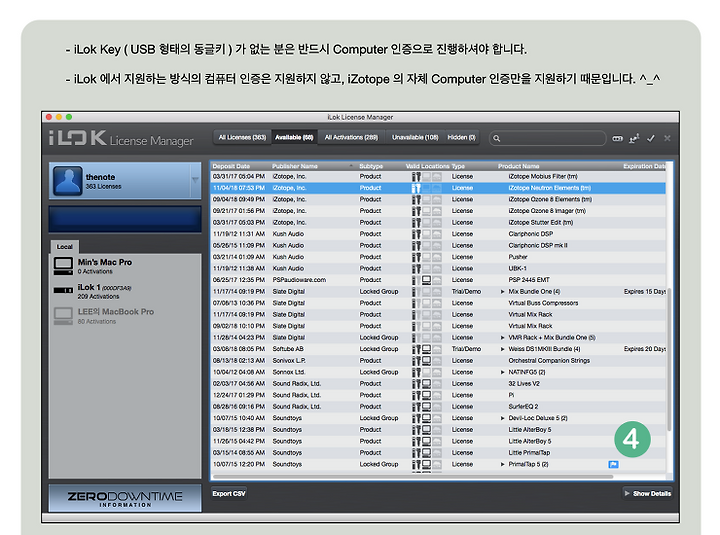This screenshot has width=720, height=535.
Task: Click the PSPaudioware.com publisher cell
Action: (299, 280)
